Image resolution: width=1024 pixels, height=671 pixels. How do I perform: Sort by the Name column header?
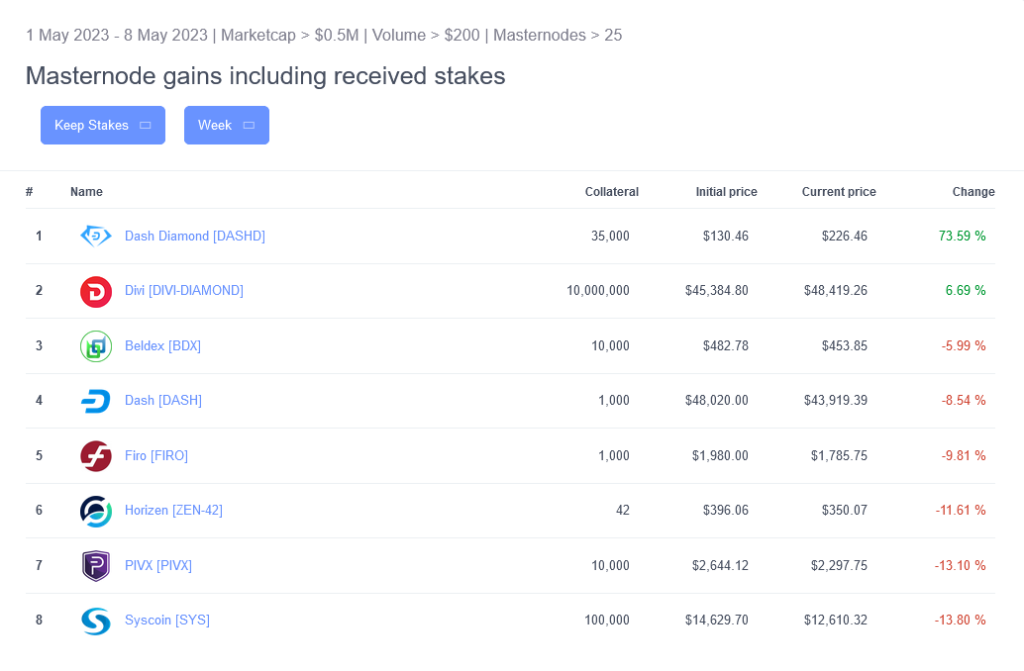[x=86, y=191]
